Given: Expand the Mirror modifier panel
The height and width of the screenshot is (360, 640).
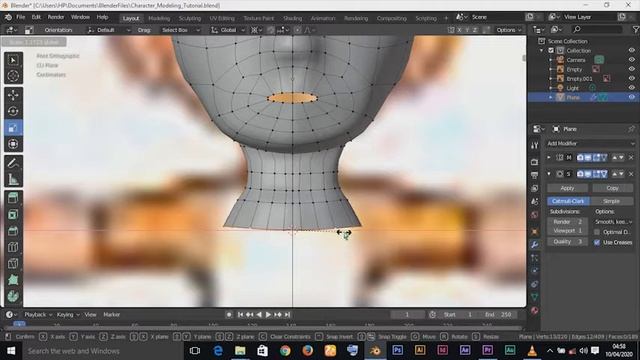Looking at the screenshot, I should tap(549, 158).
